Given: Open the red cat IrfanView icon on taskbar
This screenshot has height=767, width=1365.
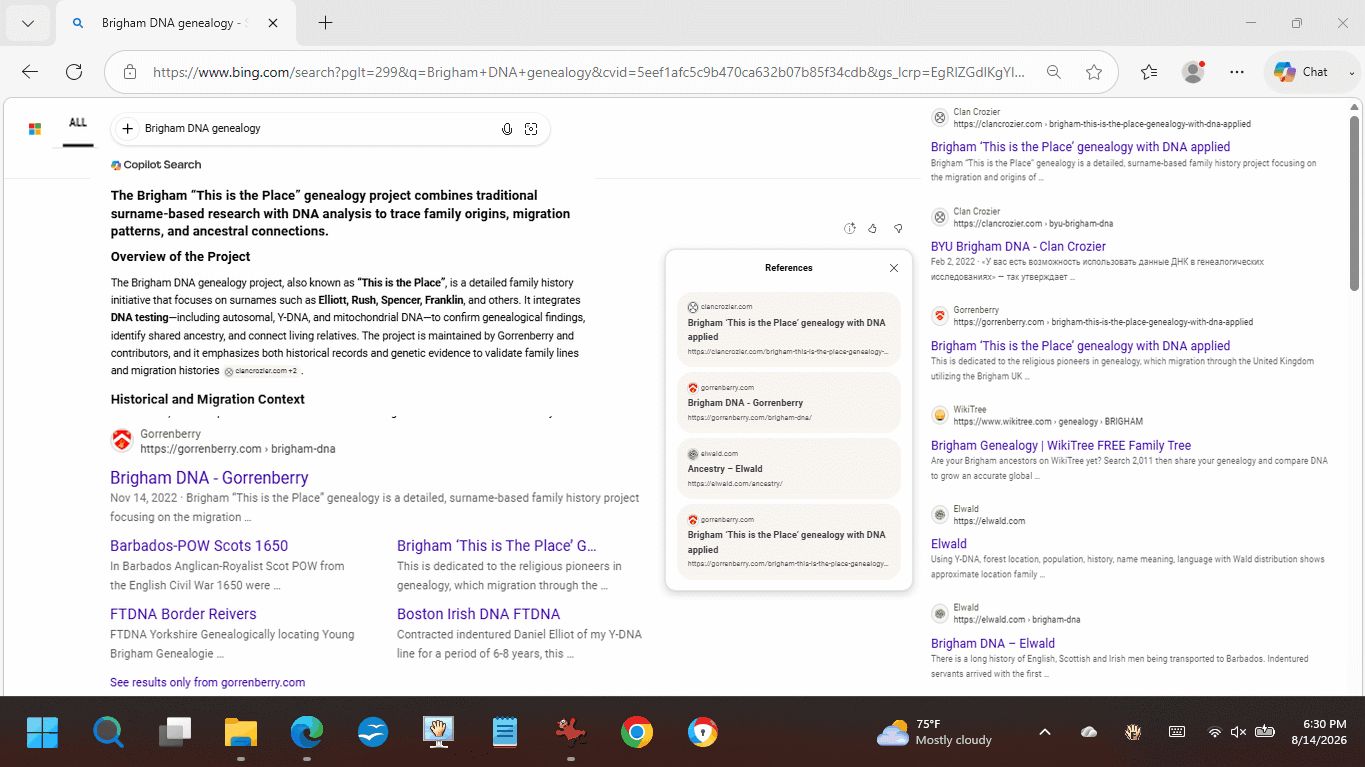Looking at the screenshot, I should pyautogui.click(x=570, y=733).
